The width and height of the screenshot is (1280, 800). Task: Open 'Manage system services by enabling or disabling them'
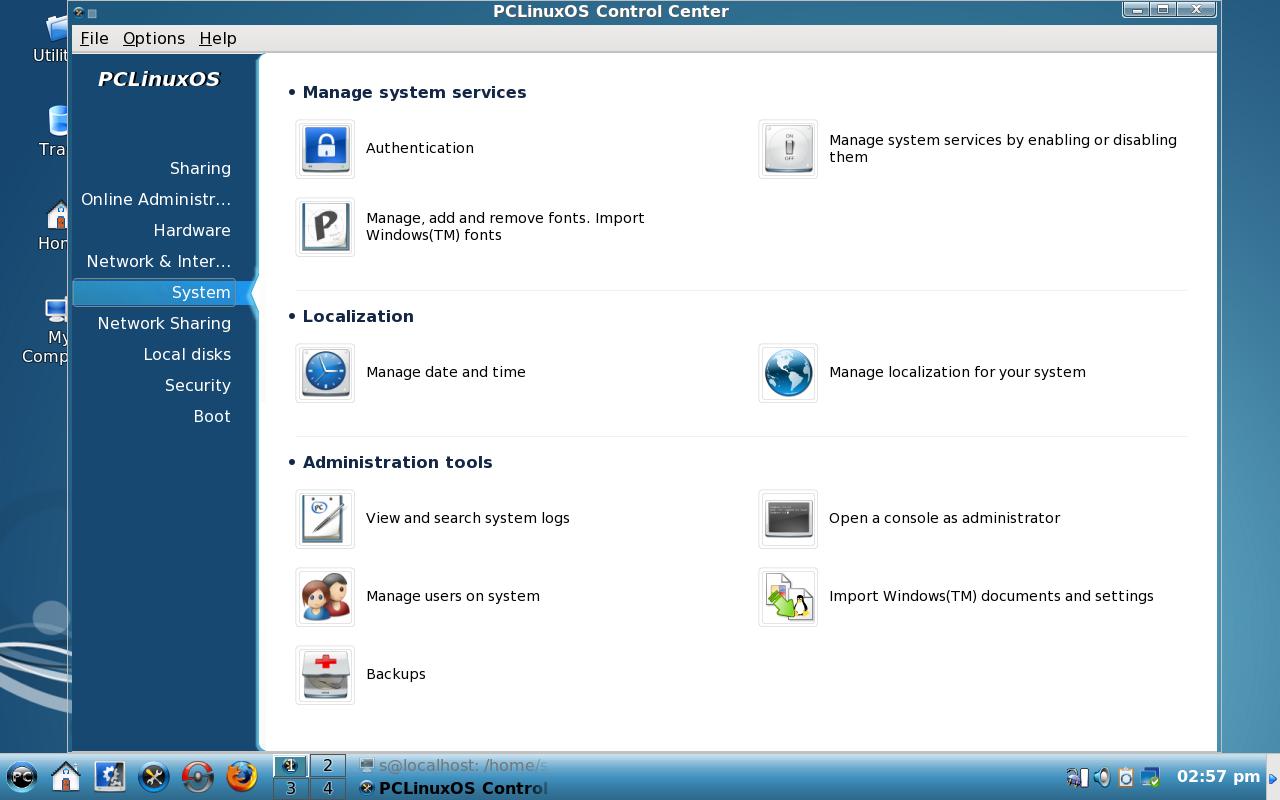pos(1003,148)
